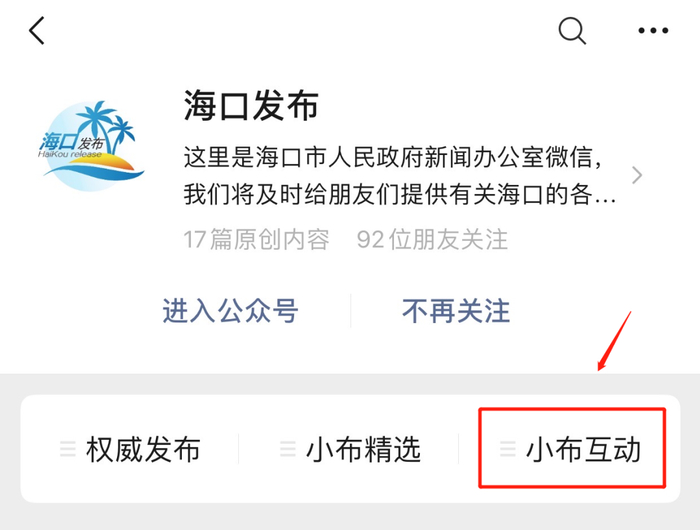The height and width of the screenshot is (530, 700).
Task: Tap the 海口发布 account name title
Action: pyautogui.click(x=251, y=105)
